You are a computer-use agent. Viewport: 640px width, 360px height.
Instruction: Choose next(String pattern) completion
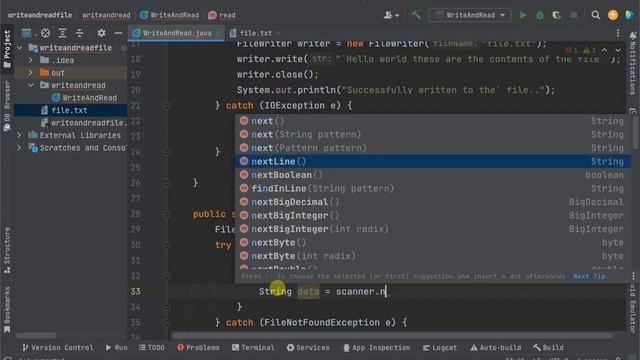(433, 134)
